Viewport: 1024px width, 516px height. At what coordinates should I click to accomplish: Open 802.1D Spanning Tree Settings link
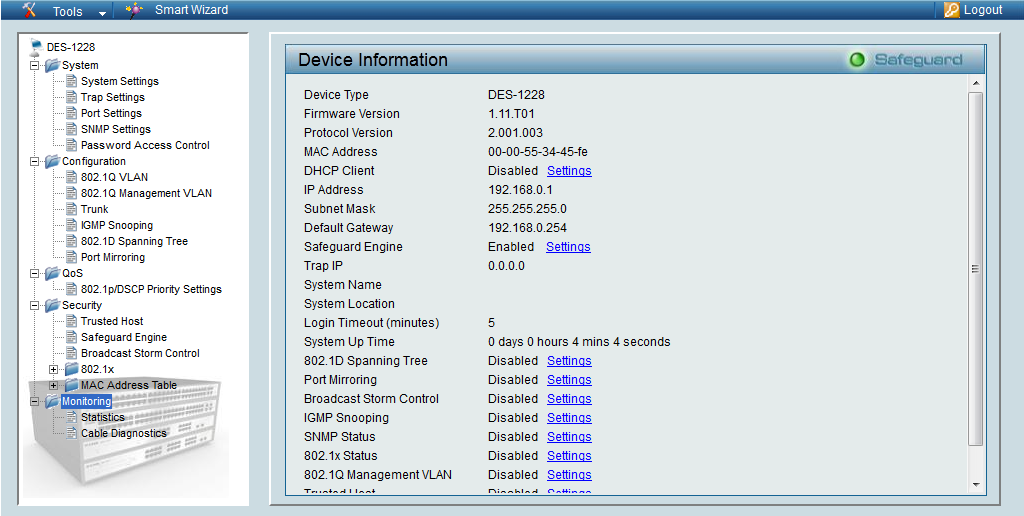569,361
